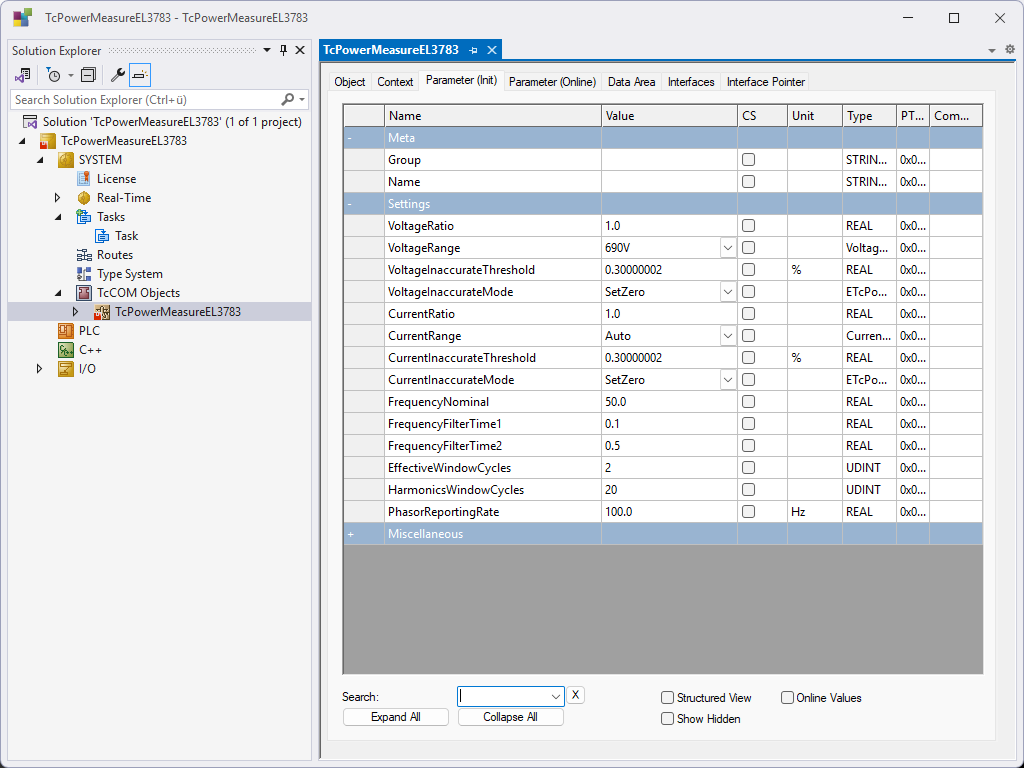Open the Search combo box dropdown arrow
Viewport: 1024px width, 768px height.
coord(556,697)
